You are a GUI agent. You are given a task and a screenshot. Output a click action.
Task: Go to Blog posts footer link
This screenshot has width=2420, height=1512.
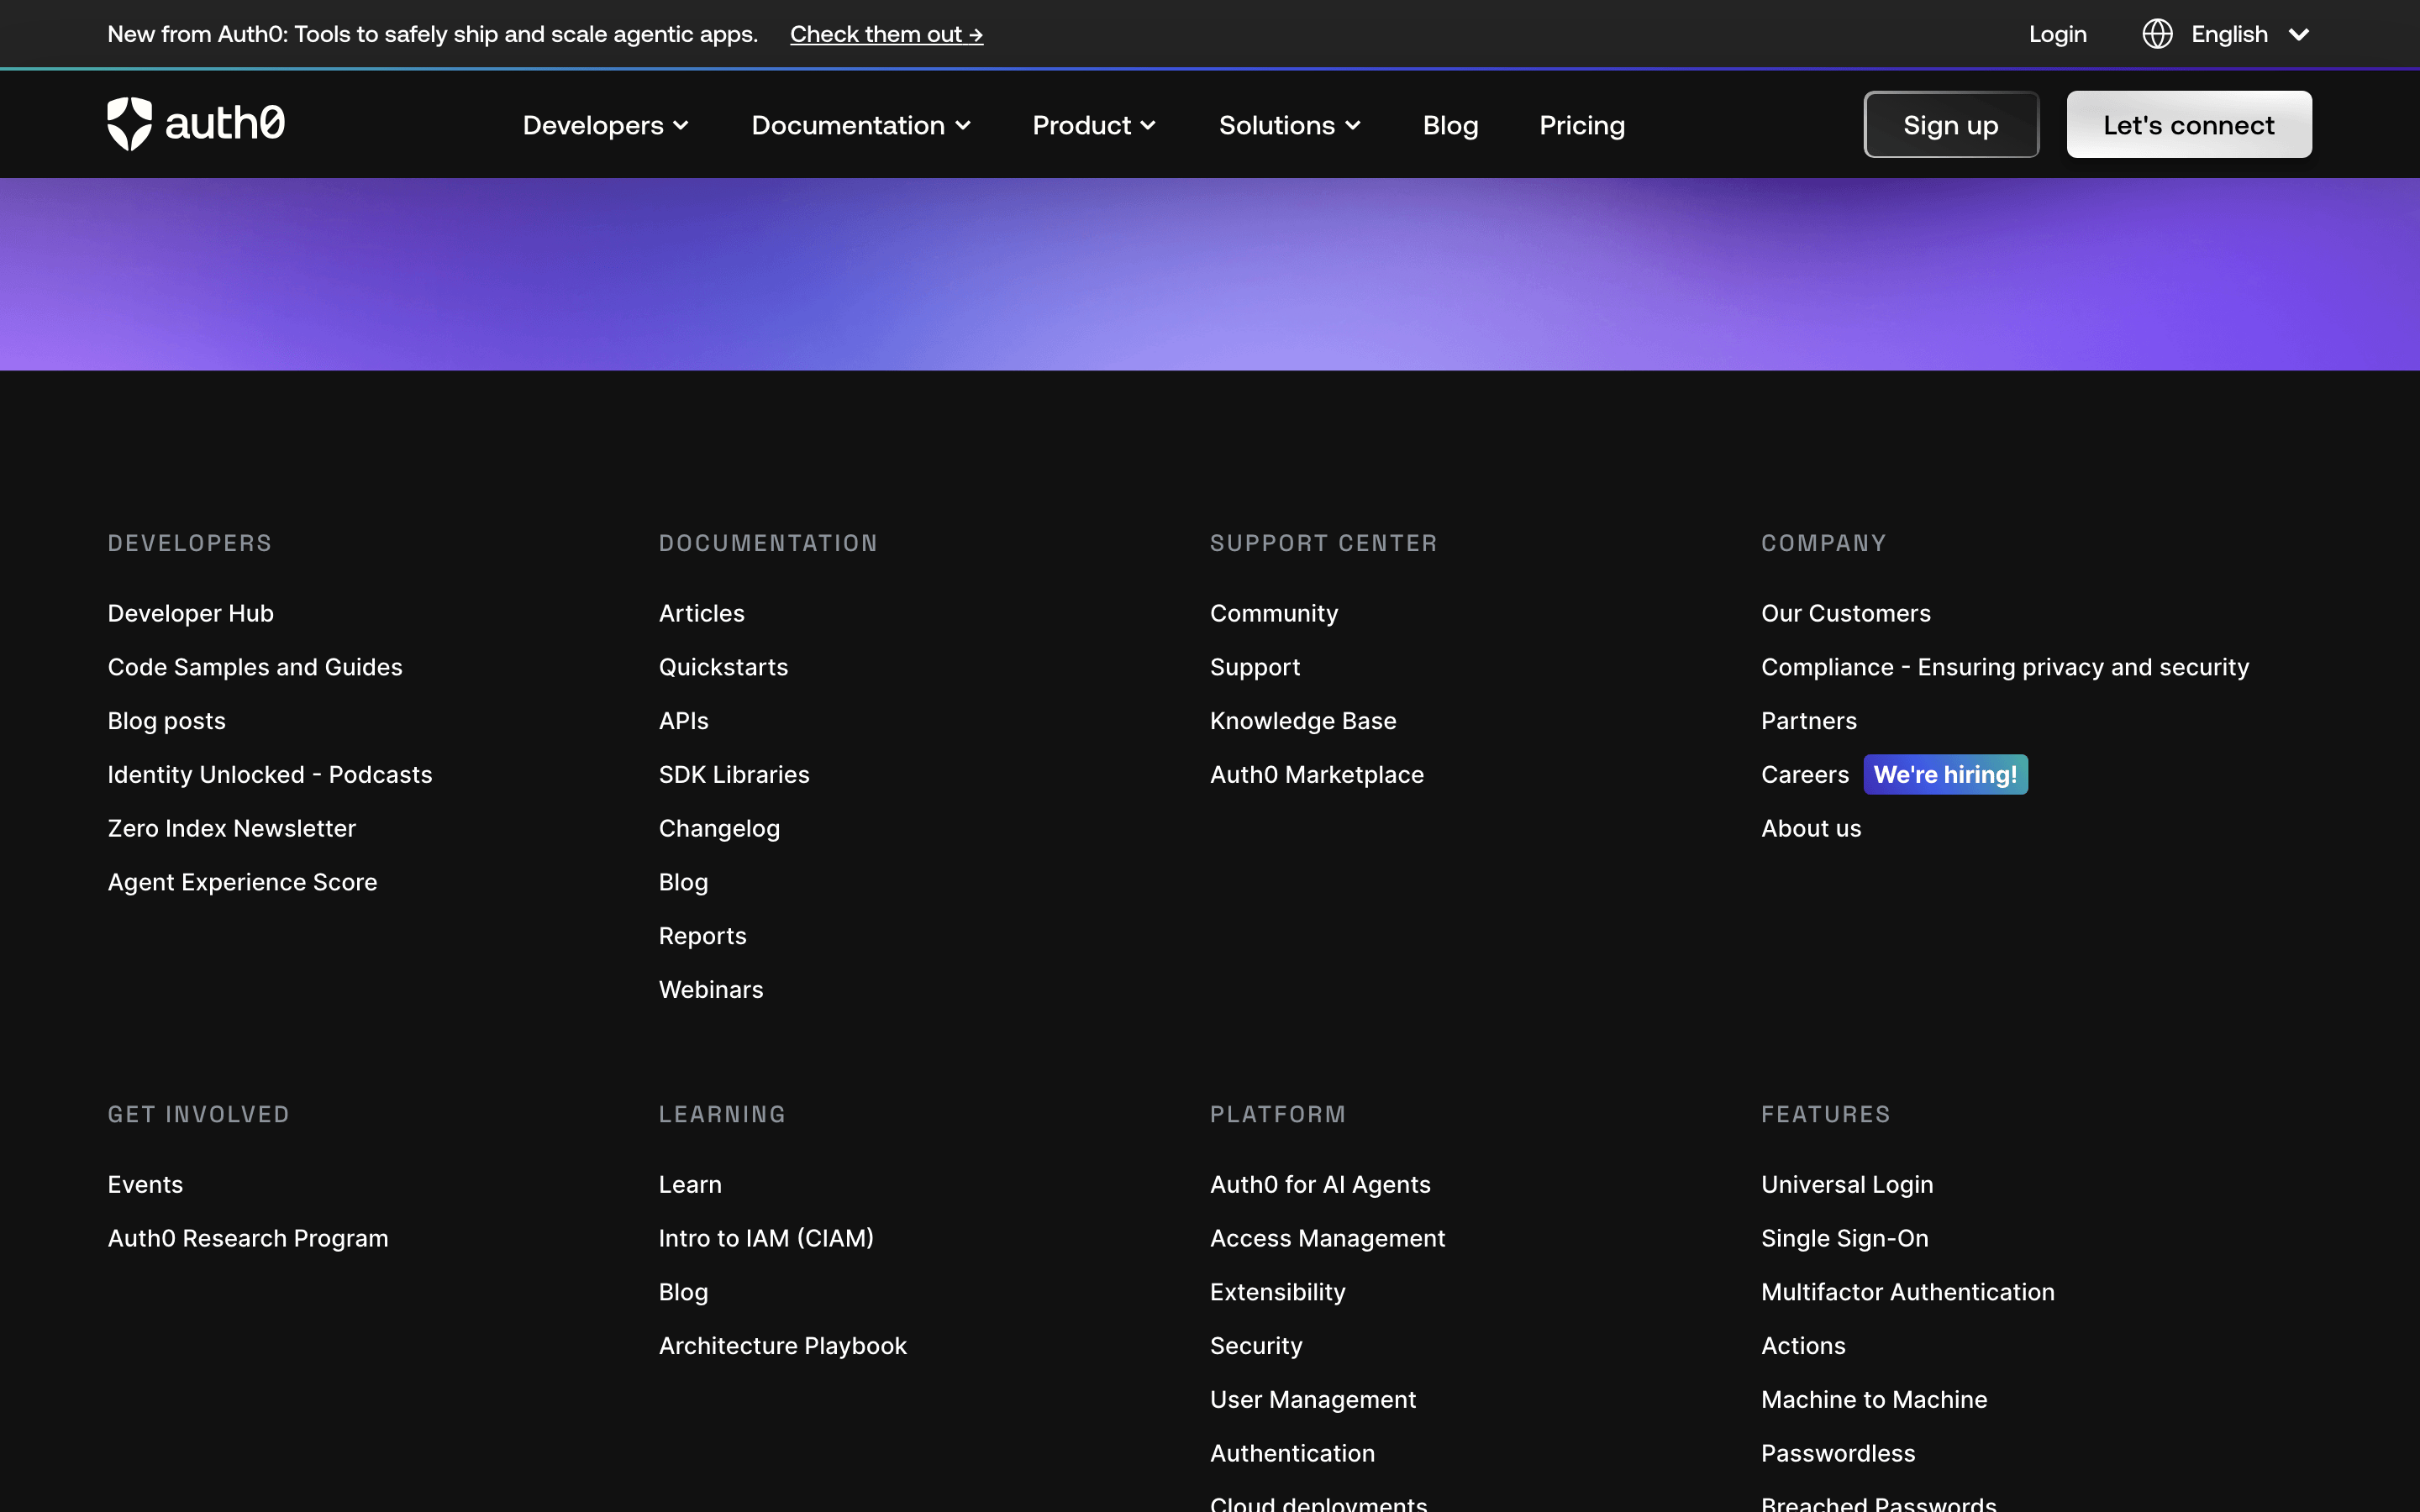166,721
